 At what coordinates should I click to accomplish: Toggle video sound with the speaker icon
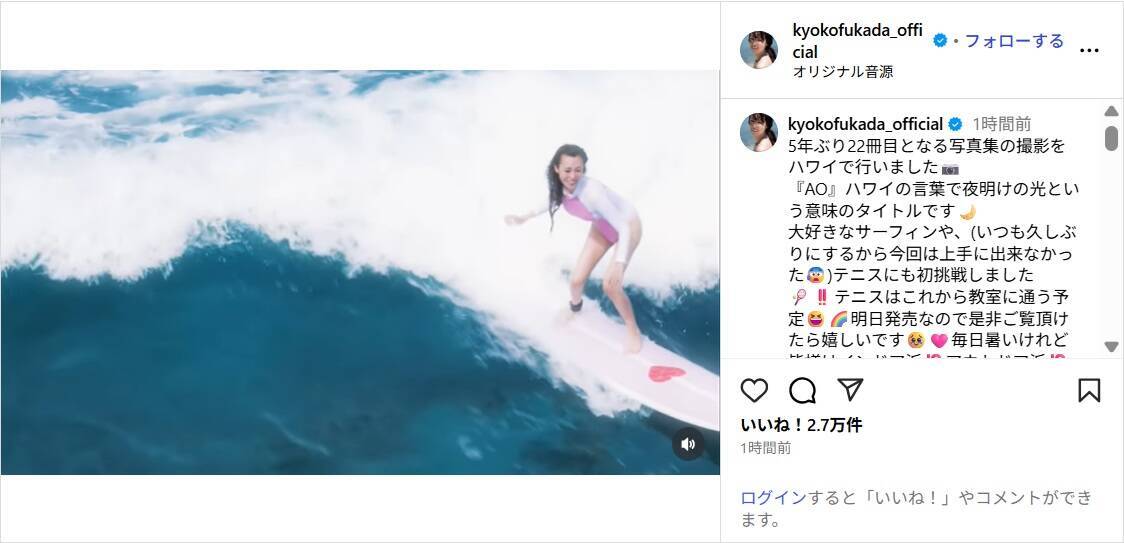click(x=687, y=444)
